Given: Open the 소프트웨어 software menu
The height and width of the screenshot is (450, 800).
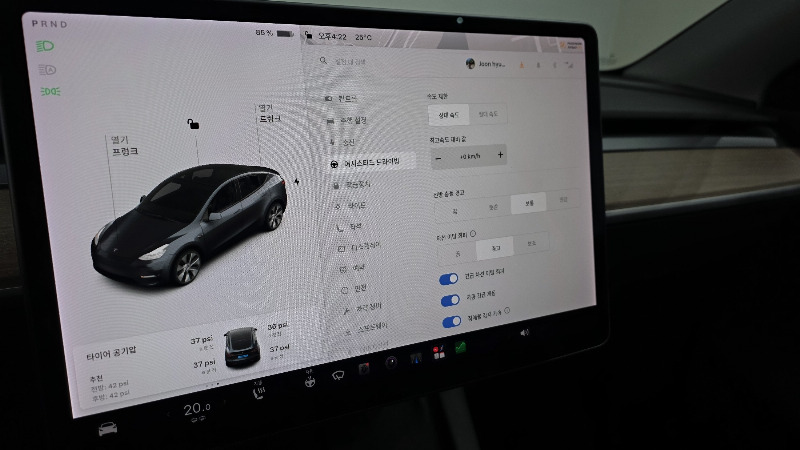Looking at the screenshot, I should [367, 328].
